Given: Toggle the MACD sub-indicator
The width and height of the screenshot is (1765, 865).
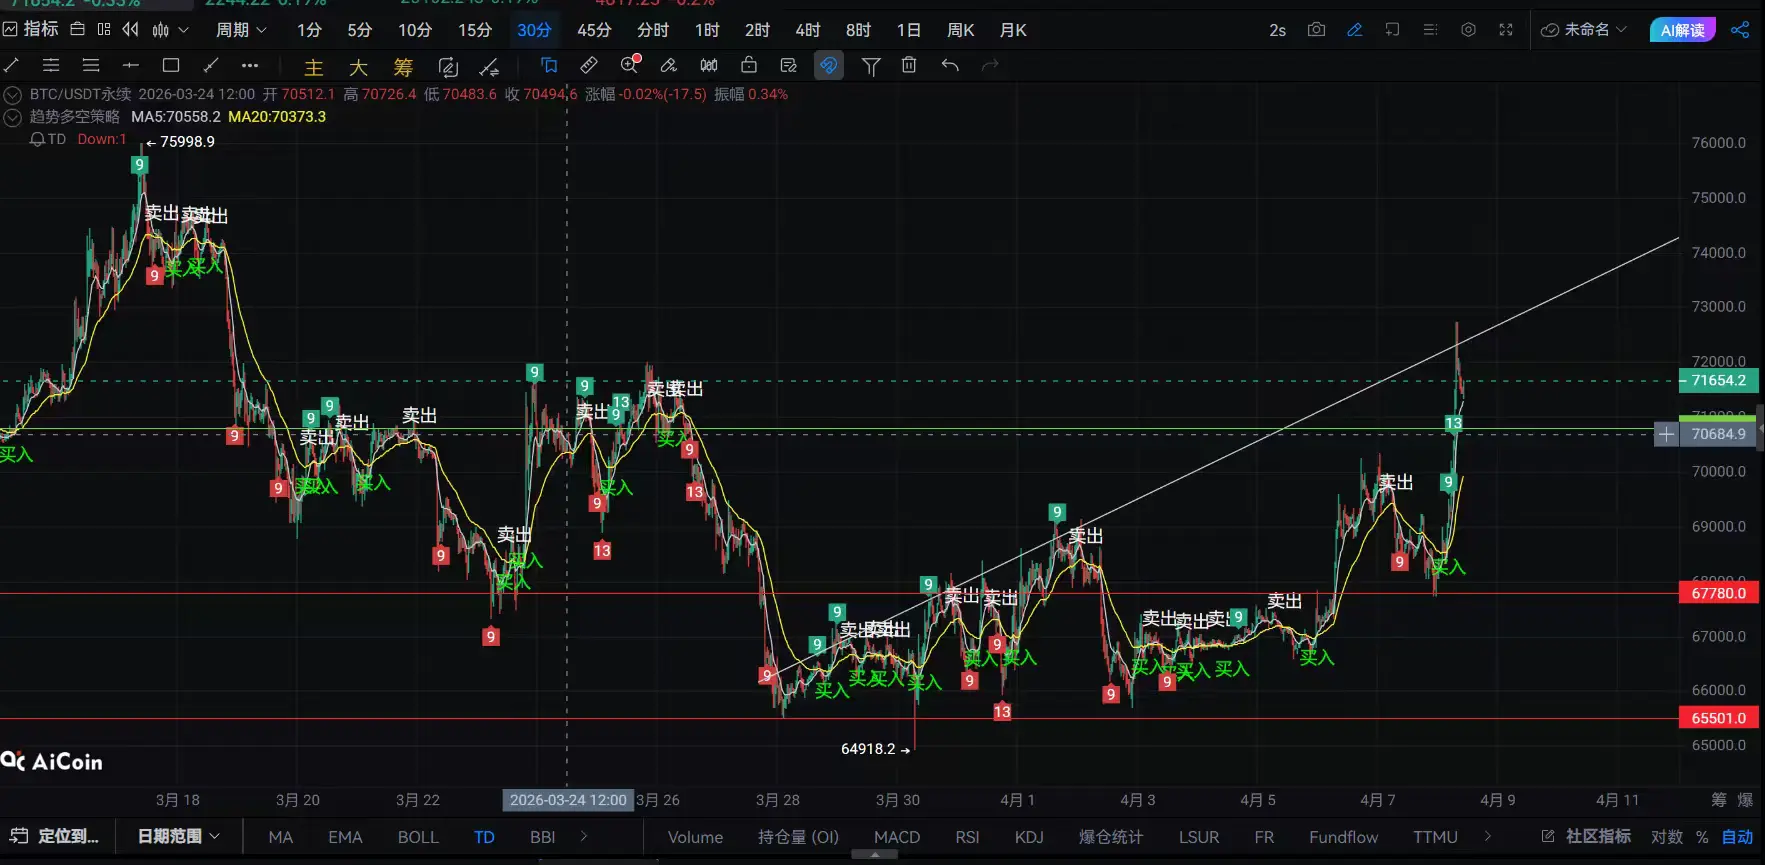Looking at the screenshot, I should click(897, 837).
